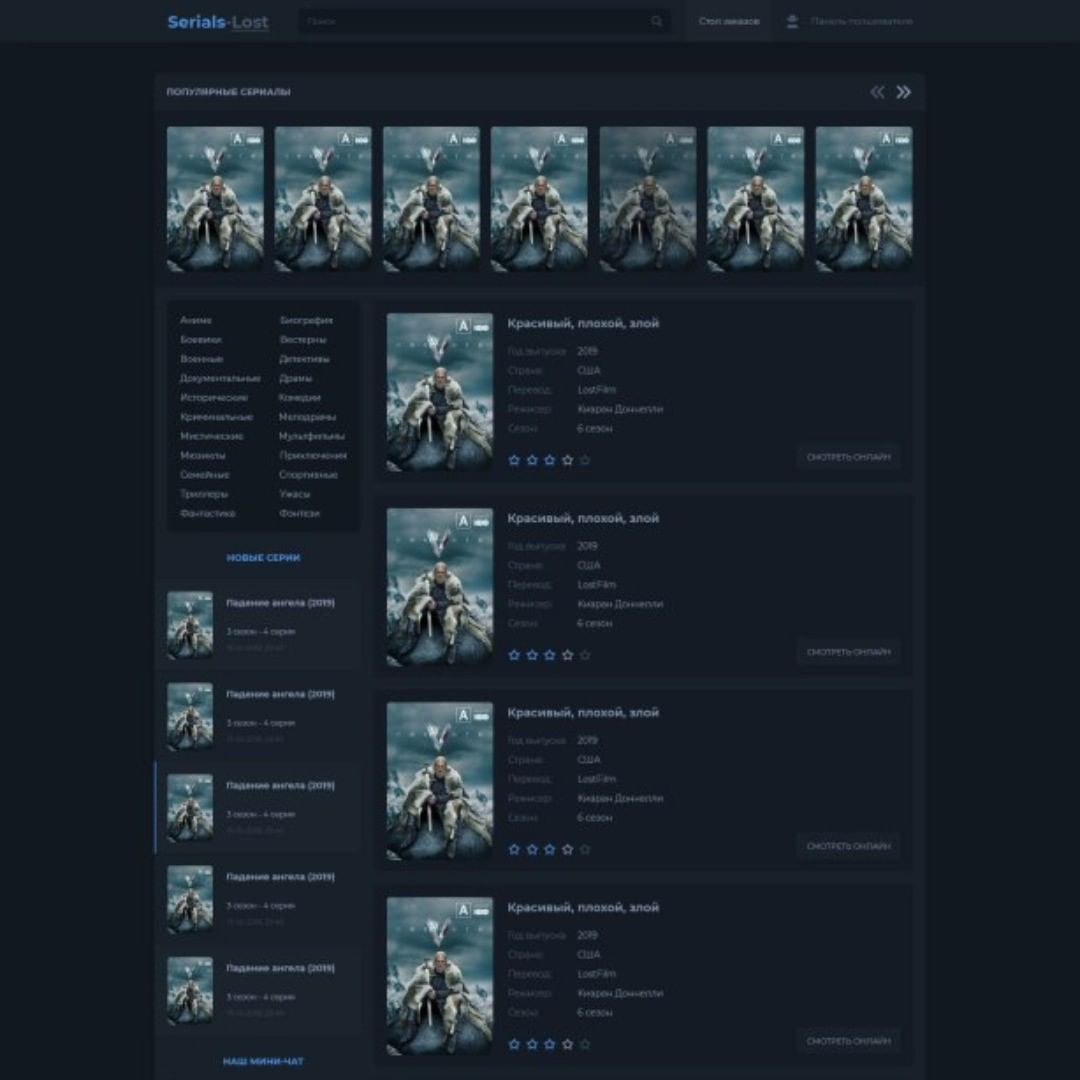Click the Наш мини-чат heading
This screenshot has width=1080, height=1080.
coord(263,1061)
